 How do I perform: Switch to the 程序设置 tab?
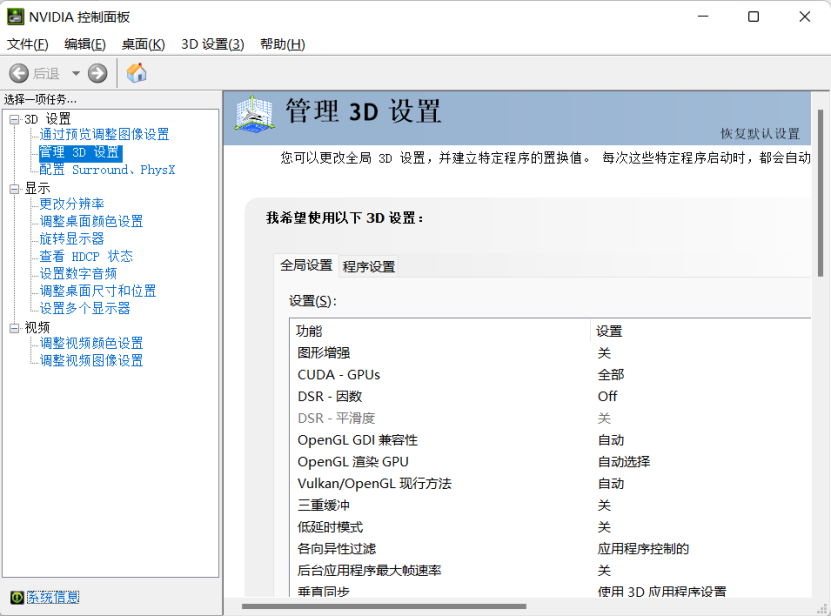(x=369, y=266)
